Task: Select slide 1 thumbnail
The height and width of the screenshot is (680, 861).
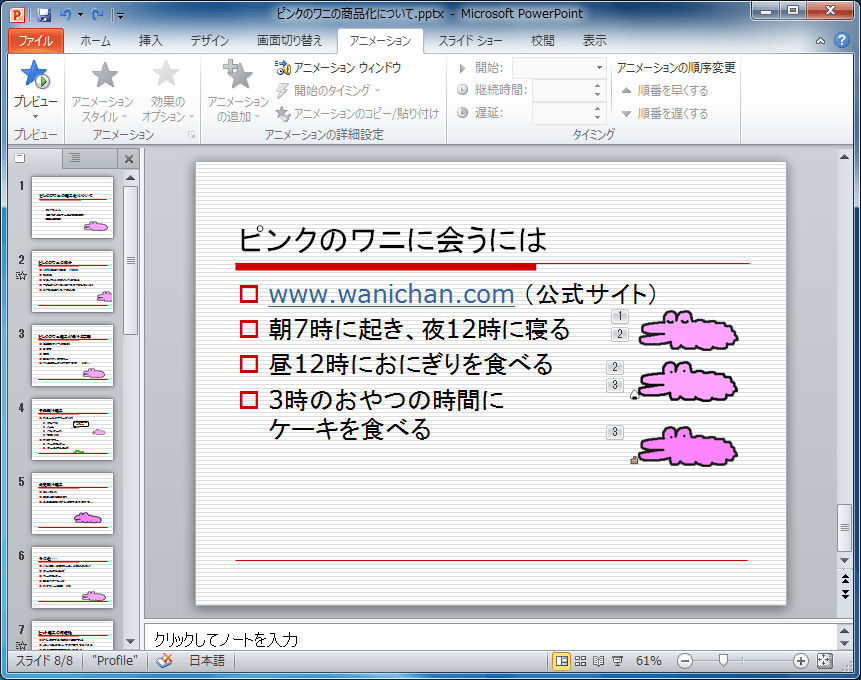Action: 72,207
